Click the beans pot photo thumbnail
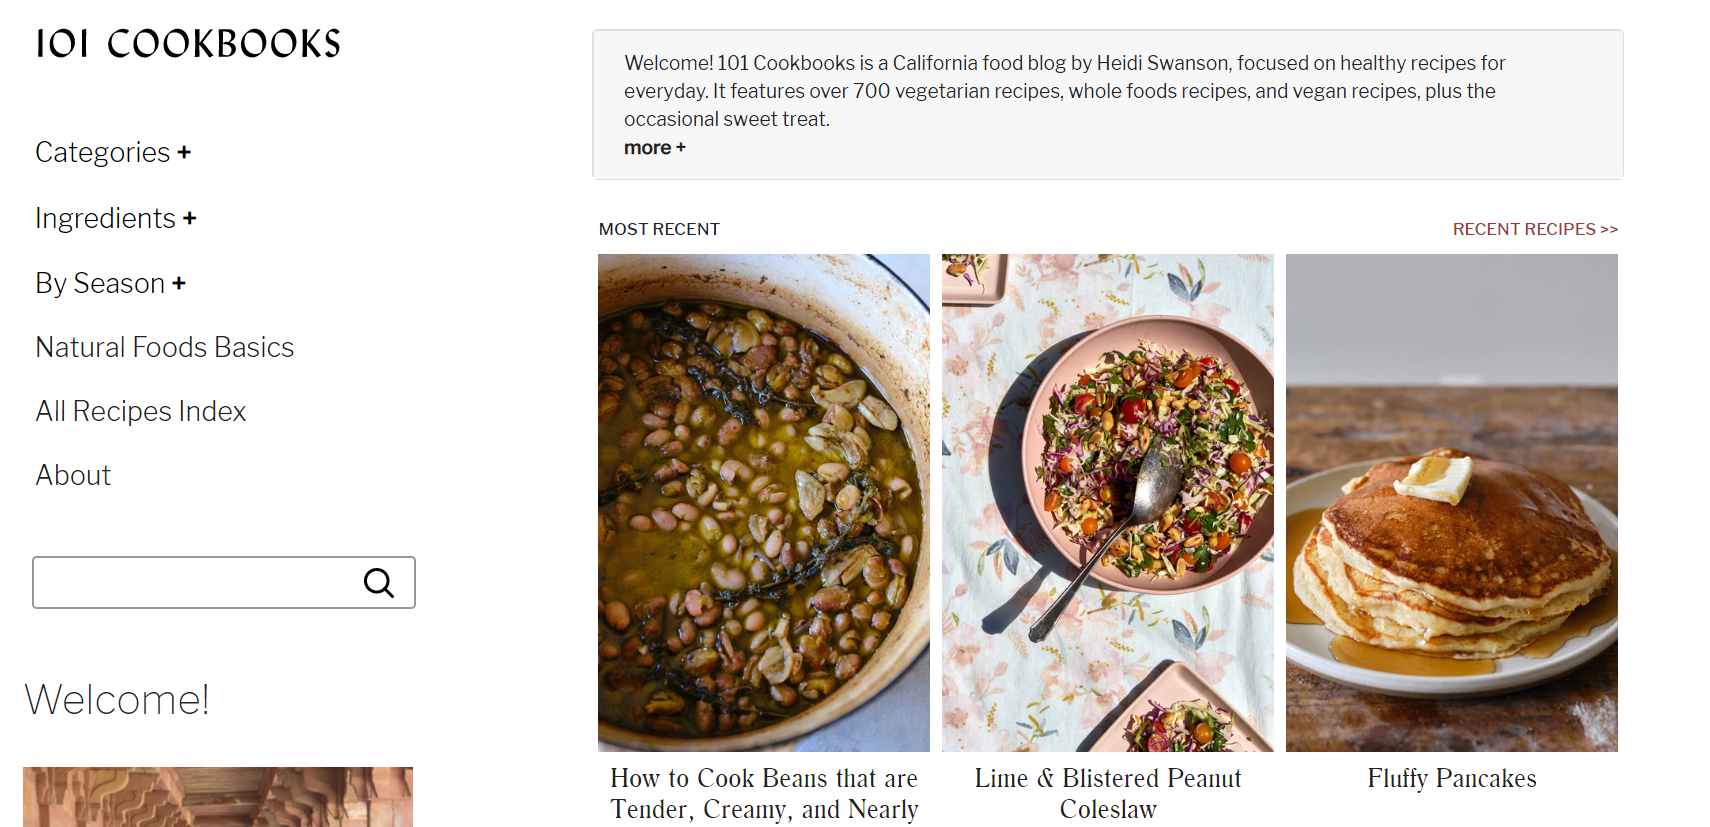 pyautogui.click(x=763, y=502)
